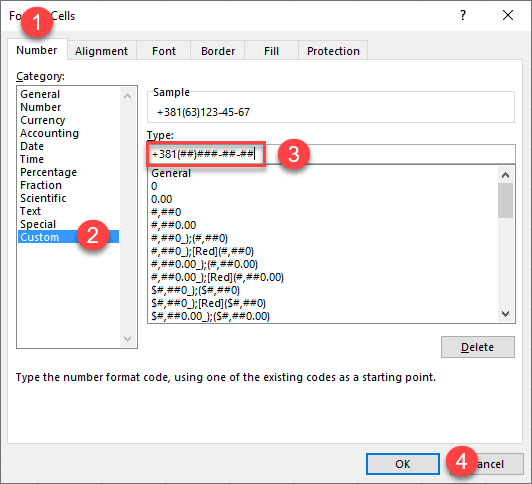Select the Number tab
Screen dimensions: 532x484
click(x=37, y=50)
